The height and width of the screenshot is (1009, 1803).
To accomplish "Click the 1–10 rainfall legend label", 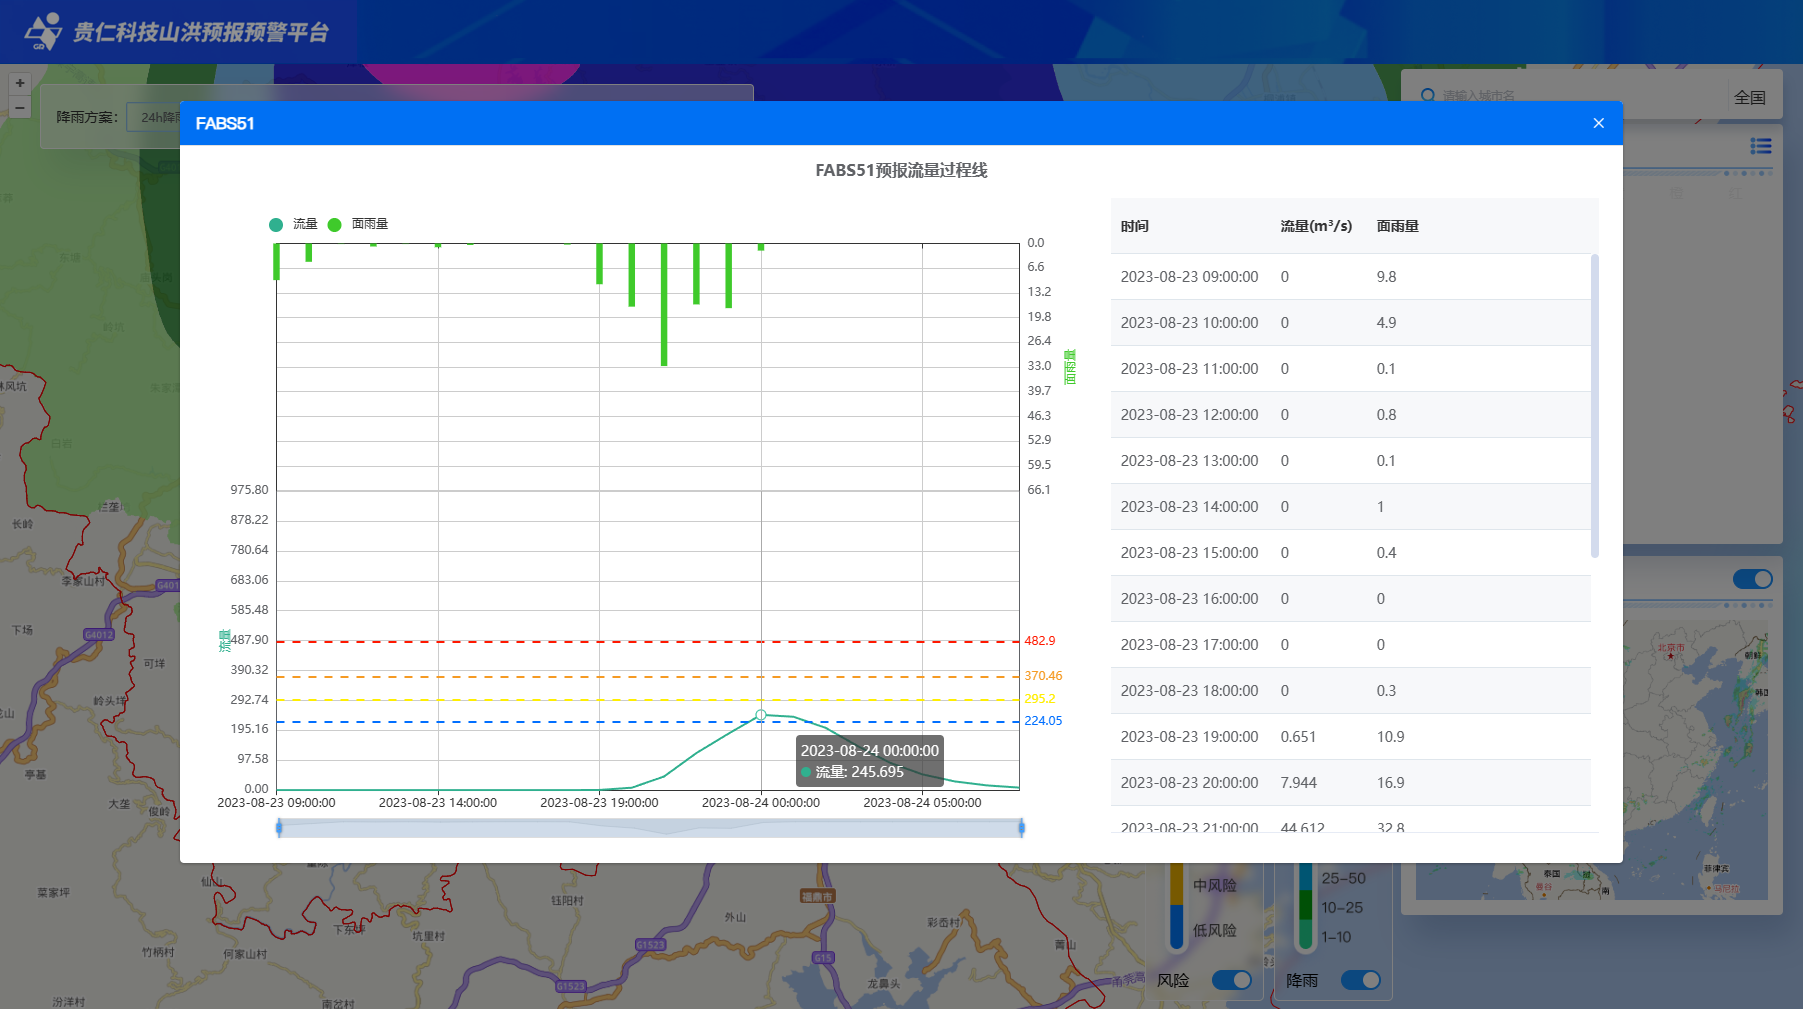I will 1336,937.
